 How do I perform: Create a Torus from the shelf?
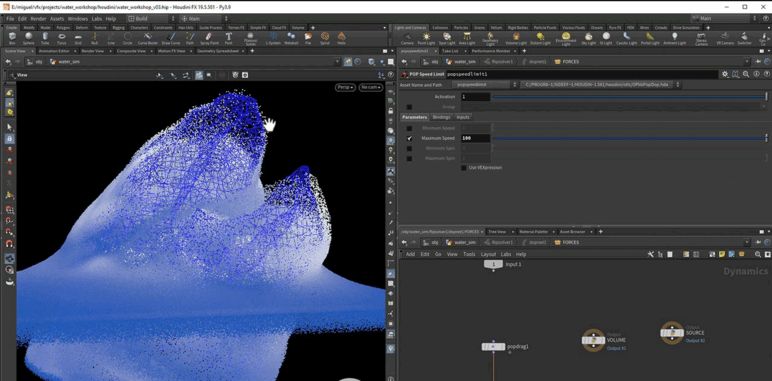(x=62, y=38)
